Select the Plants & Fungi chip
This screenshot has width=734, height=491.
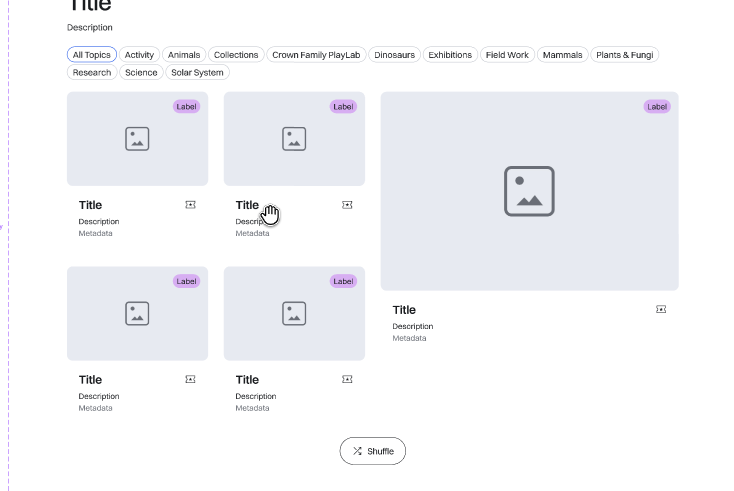pyautogui.click(x=624, y=55)
